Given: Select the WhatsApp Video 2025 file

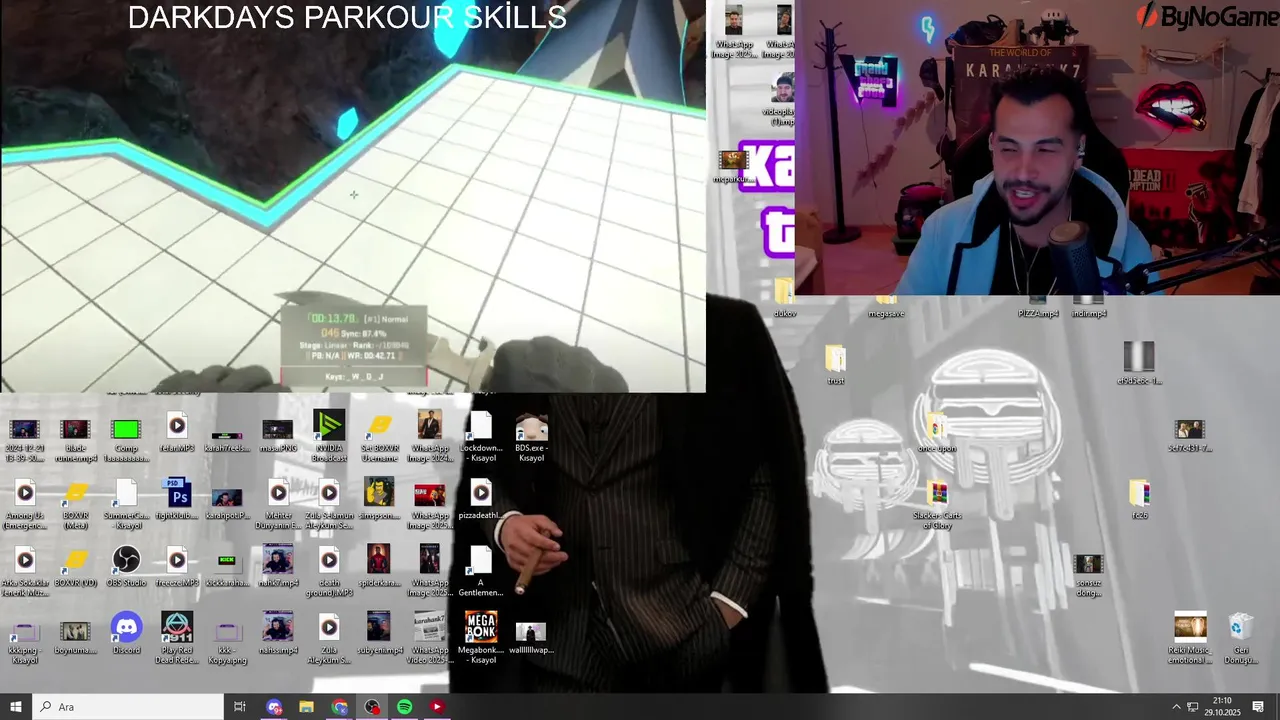Looking at the screenshot, I should [x=430, y=627].
